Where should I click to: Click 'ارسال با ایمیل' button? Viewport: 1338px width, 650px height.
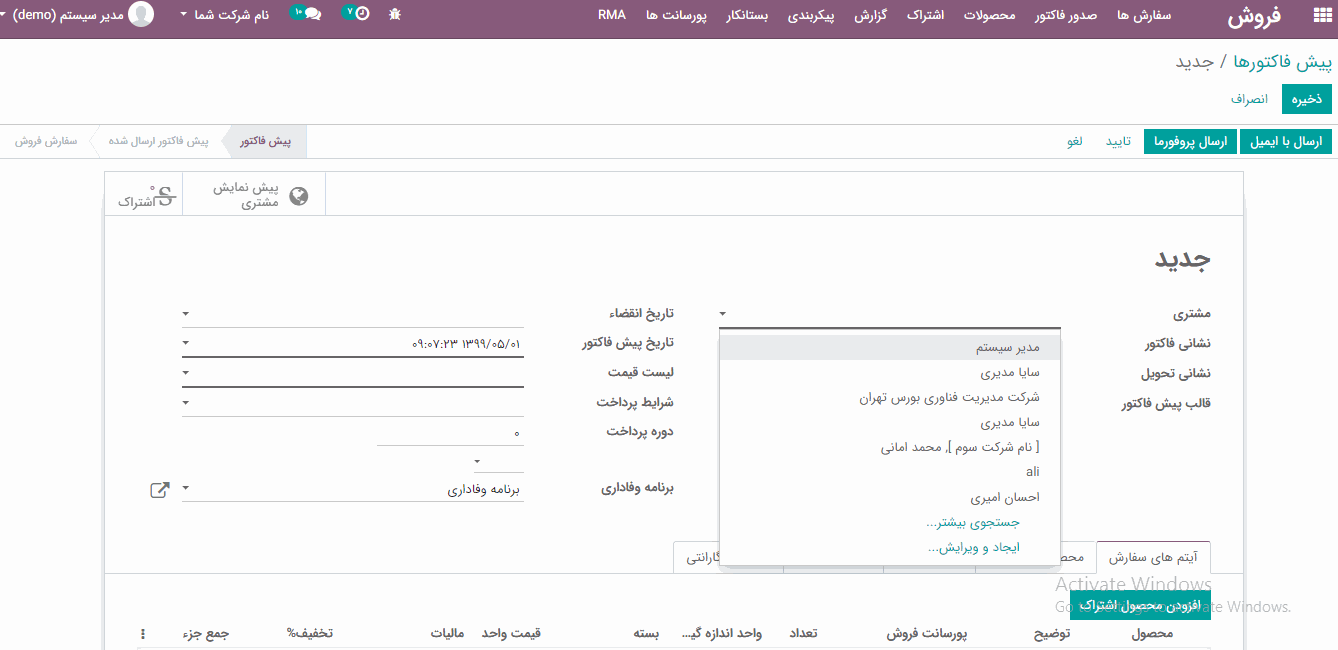point(1286,142)
